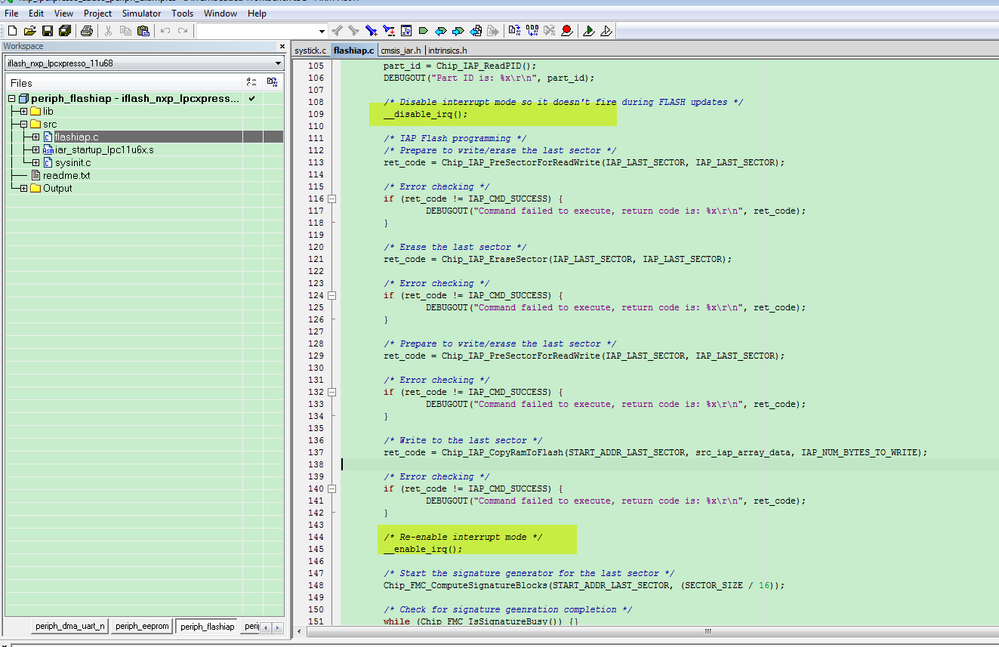Screen dimensions: 999x647
Task: Expand the lib folder
Action: pos(24,111)
